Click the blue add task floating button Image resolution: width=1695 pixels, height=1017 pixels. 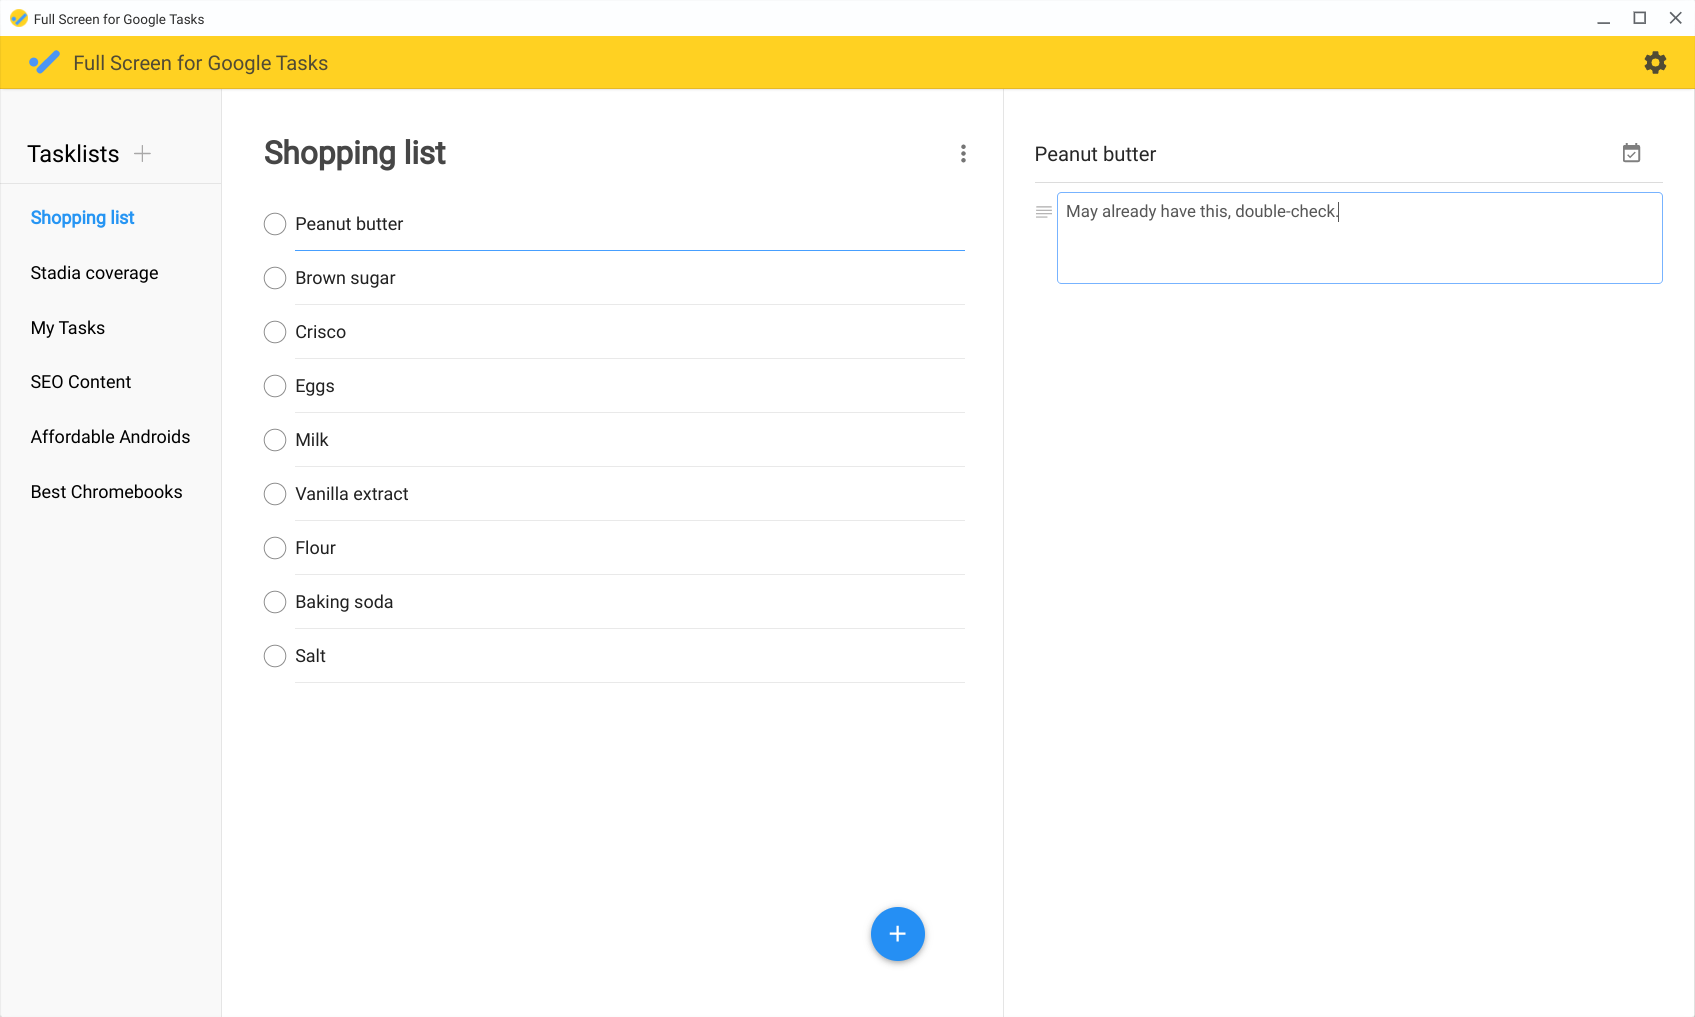[897, 934]
